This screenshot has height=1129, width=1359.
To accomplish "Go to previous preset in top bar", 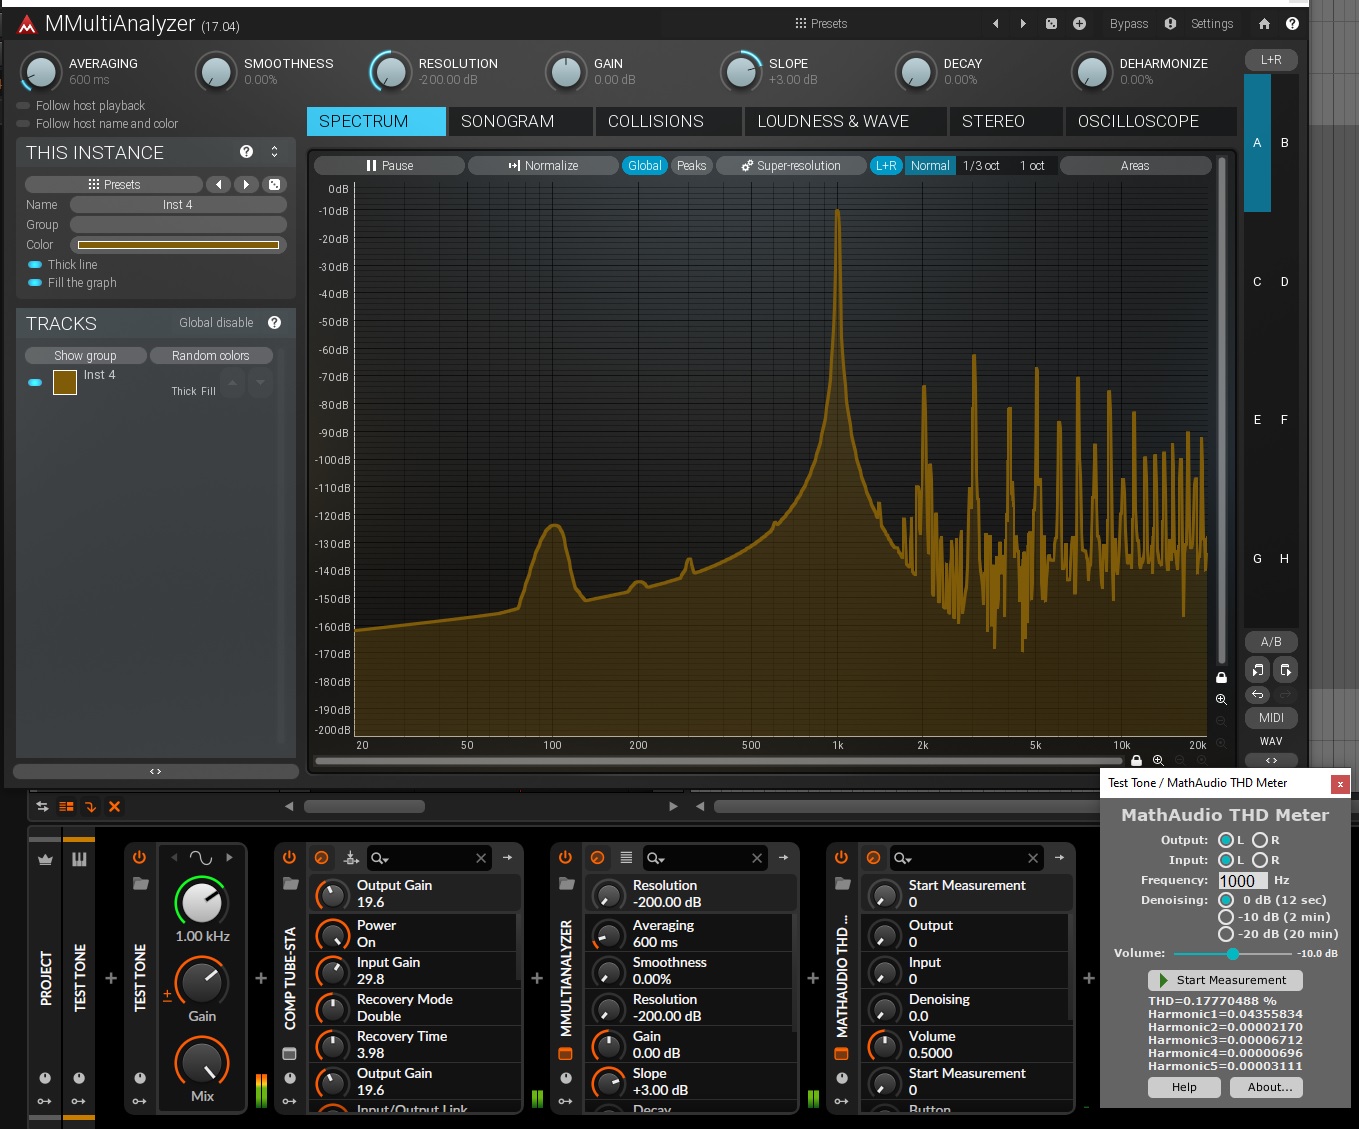I will click(995, 23).
